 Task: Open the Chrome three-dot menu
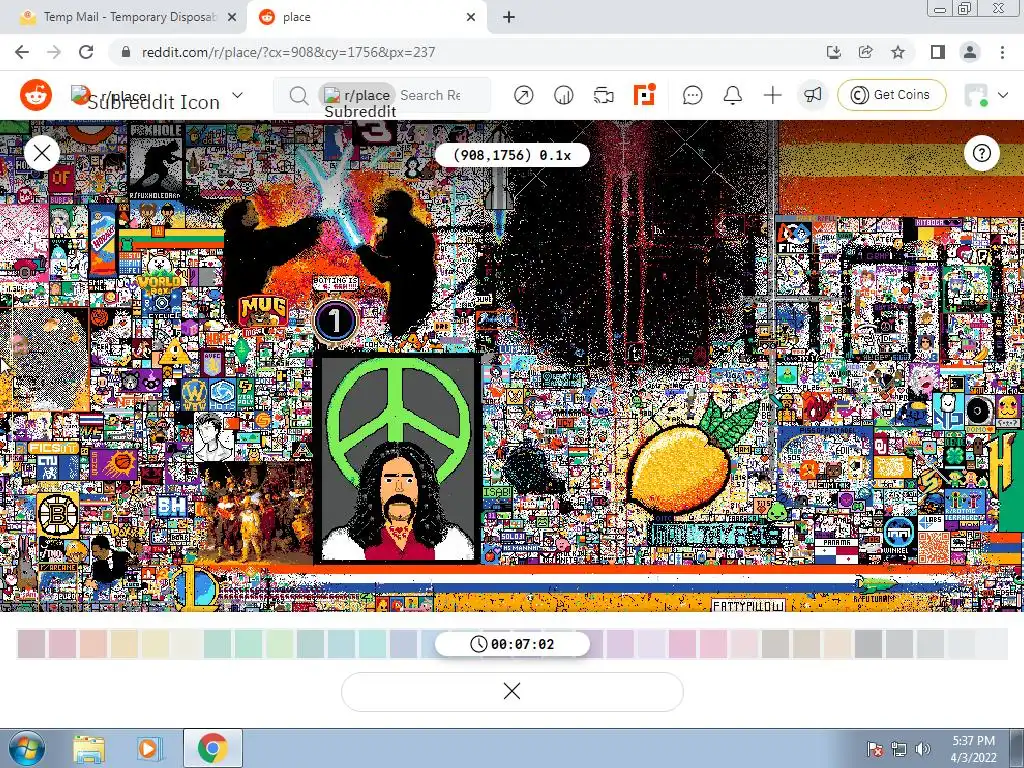[x=1002, y=52]
